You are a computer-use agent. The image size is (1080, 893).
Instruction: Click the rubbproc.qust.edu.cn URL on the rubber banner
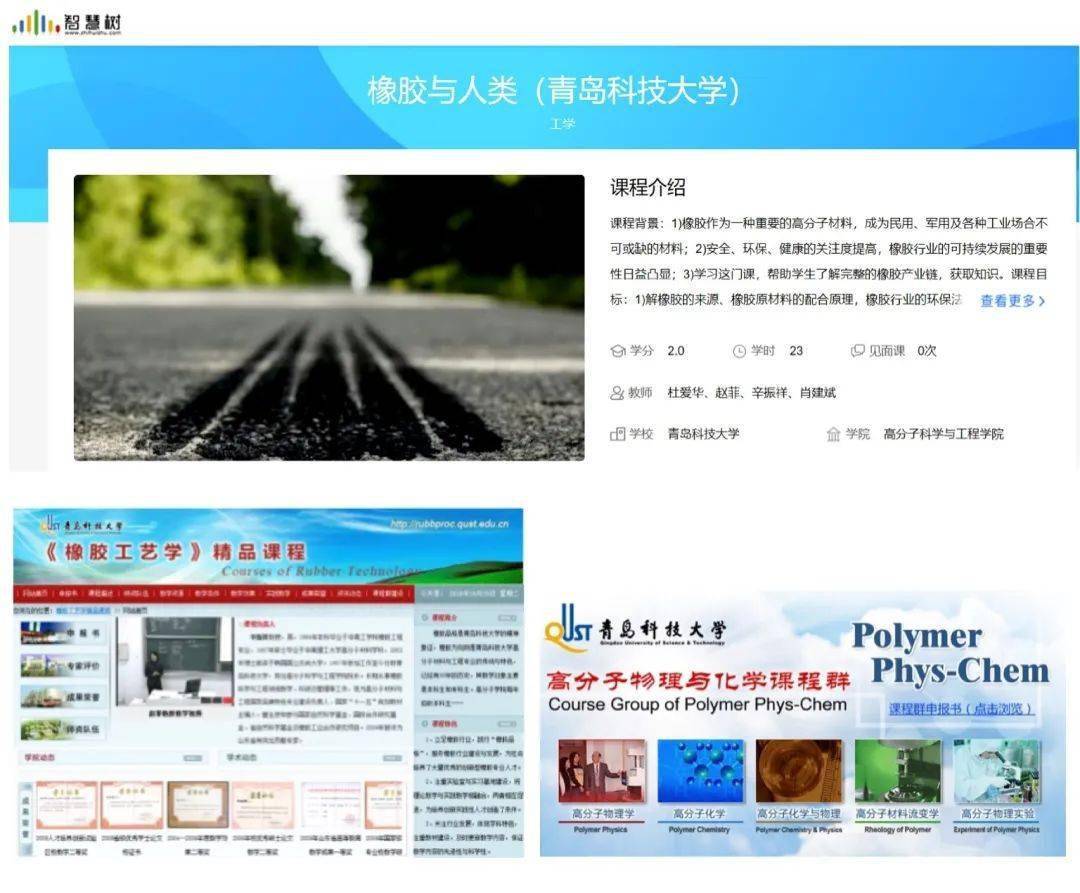(450, 524)
